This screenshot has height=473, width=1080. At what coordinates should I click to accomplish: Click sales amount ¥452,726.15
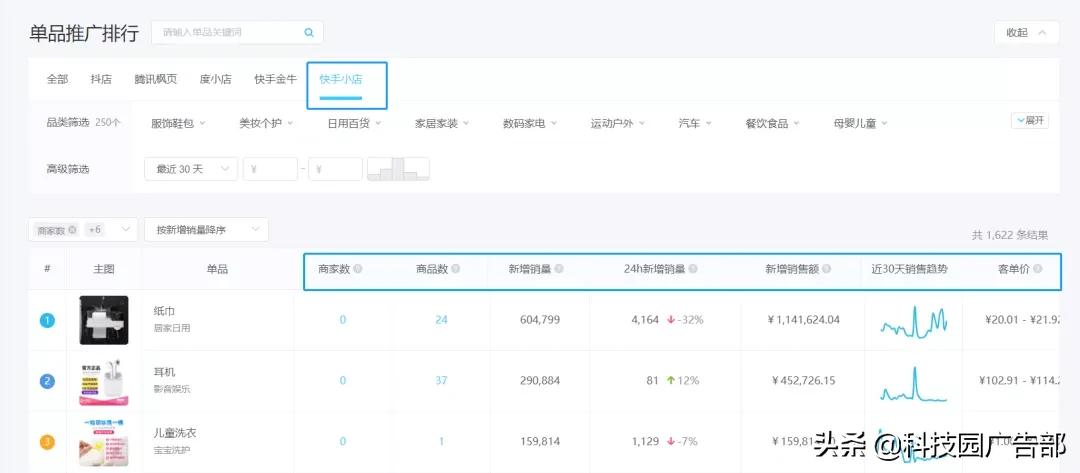[x=803, y=381]
